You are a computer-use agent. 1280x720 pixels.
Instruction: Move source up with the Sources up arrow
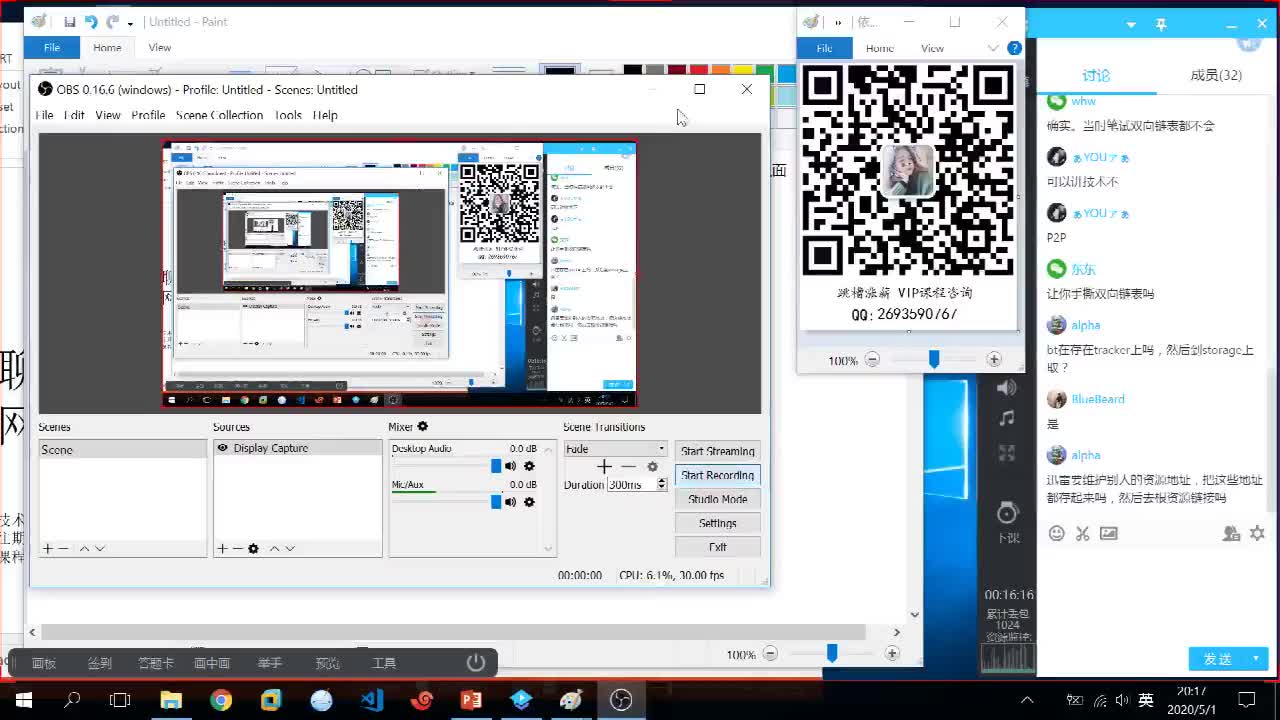point(274,548)
